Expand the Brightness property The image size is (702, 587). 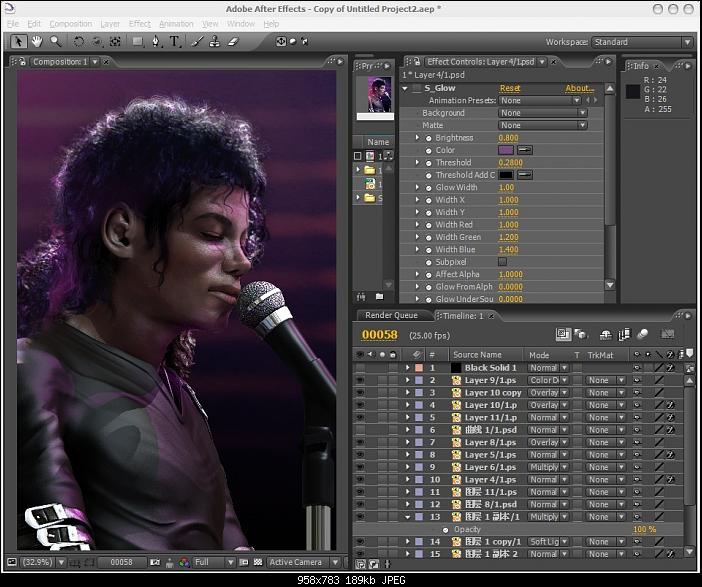[x=417, y=137]
